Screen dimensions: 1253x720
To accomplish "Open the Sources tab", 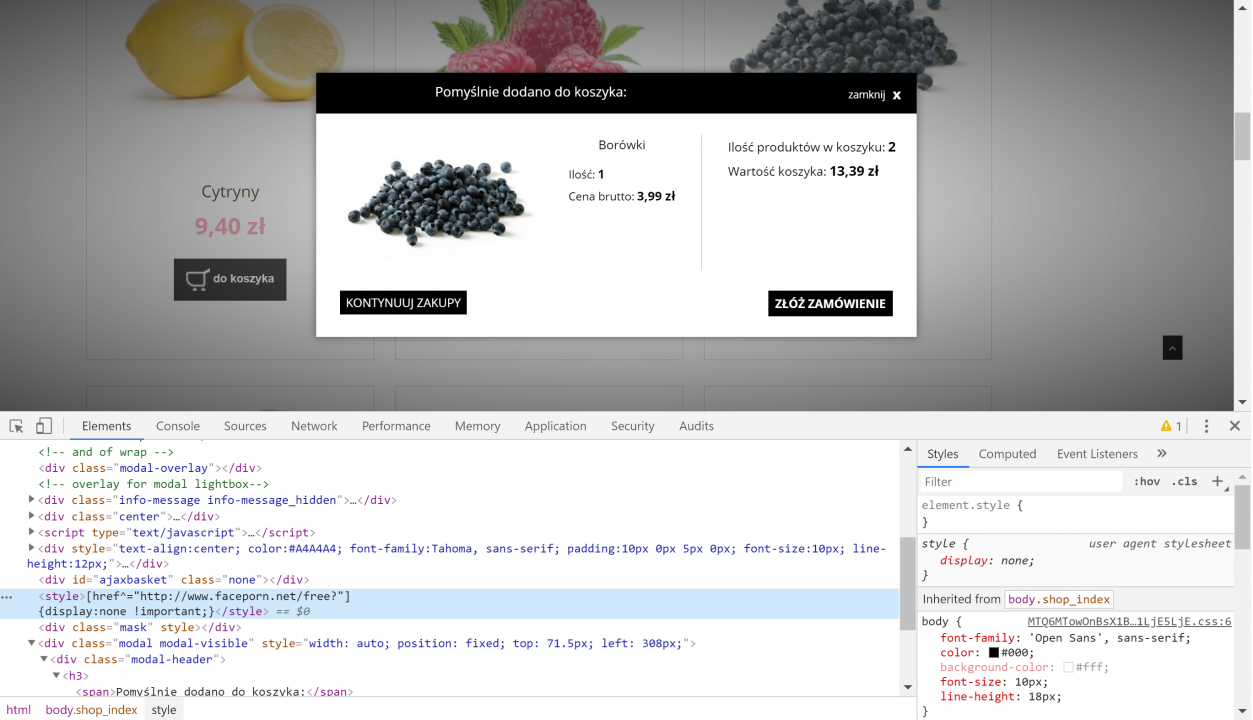I will tap(245, 426).
